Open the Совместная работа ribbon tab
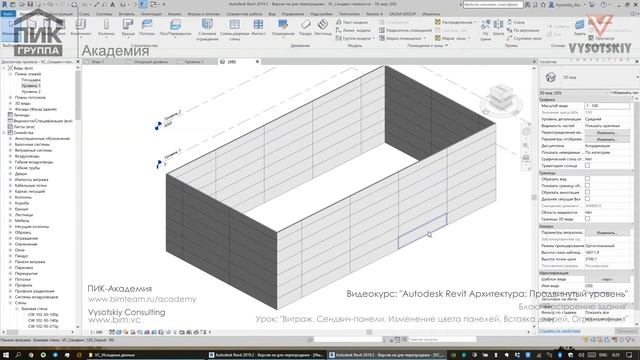Screen dimensions: 640x360 244,13
